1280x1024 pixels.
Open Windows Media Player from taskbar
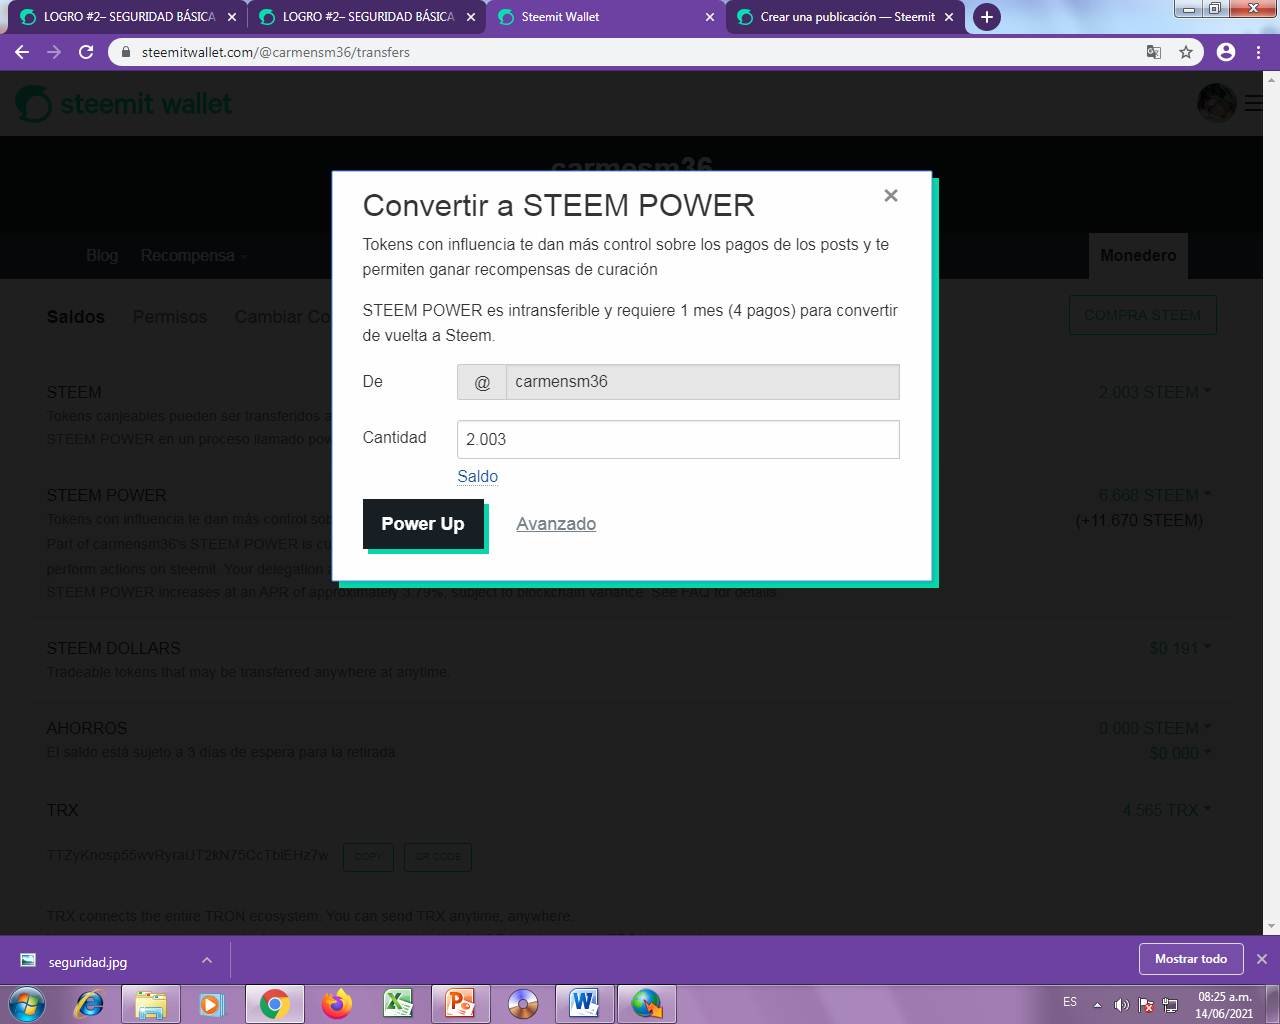(x=212, y=1004)
